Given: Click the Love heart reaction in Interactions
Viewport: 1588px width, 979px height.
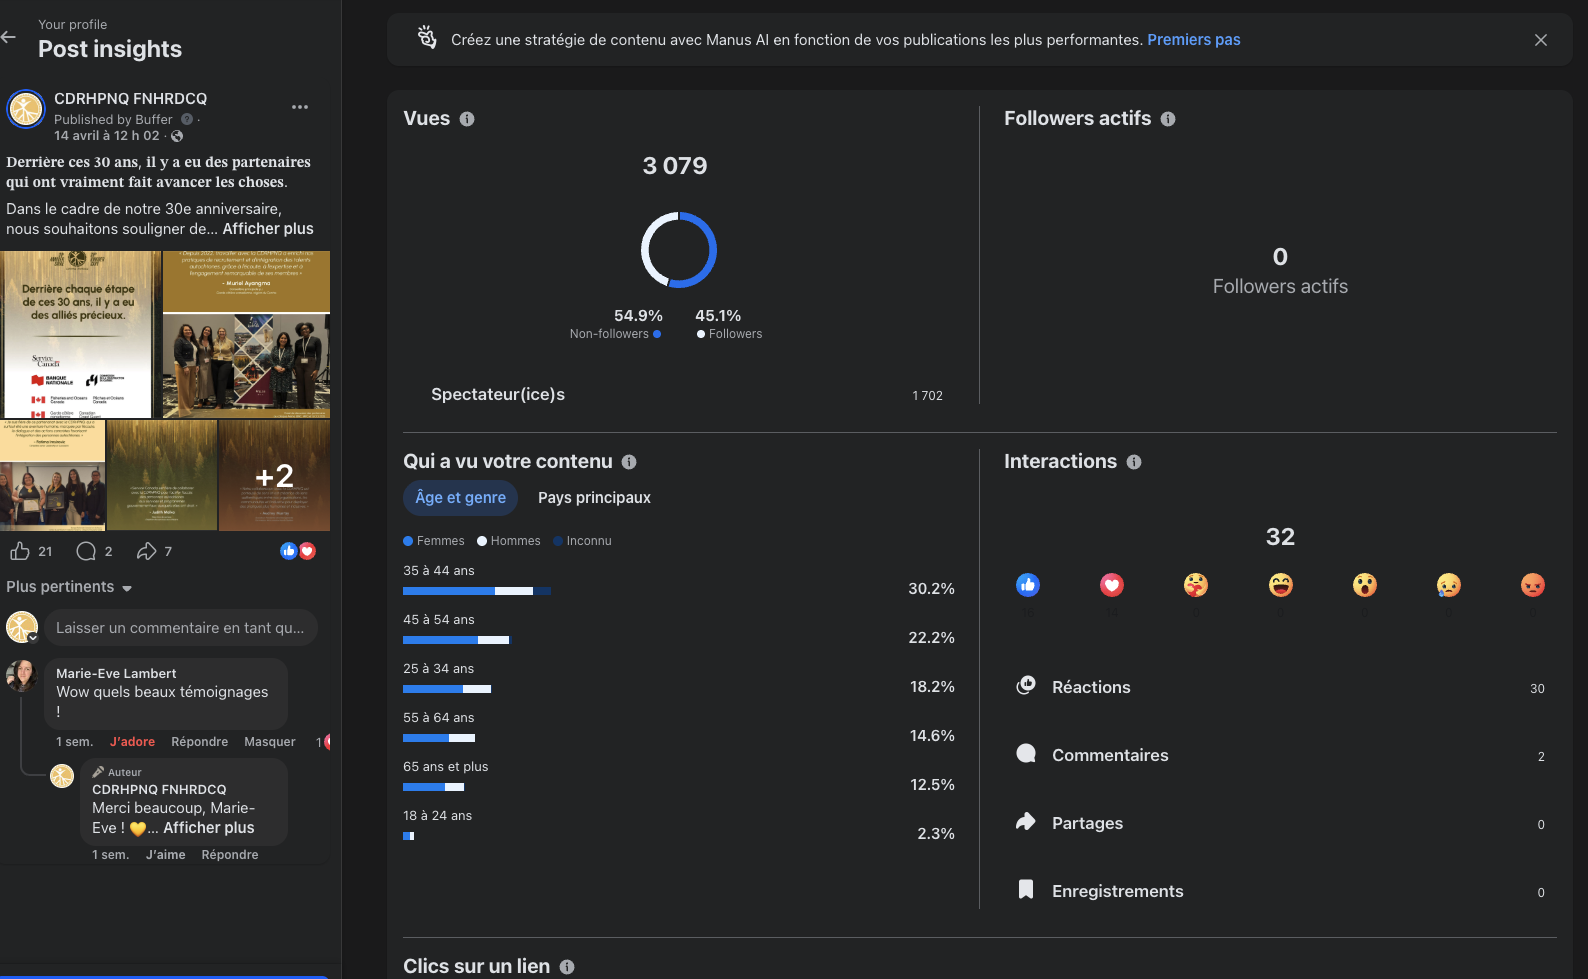Looking at the screenshot, I should (1112, 585).
